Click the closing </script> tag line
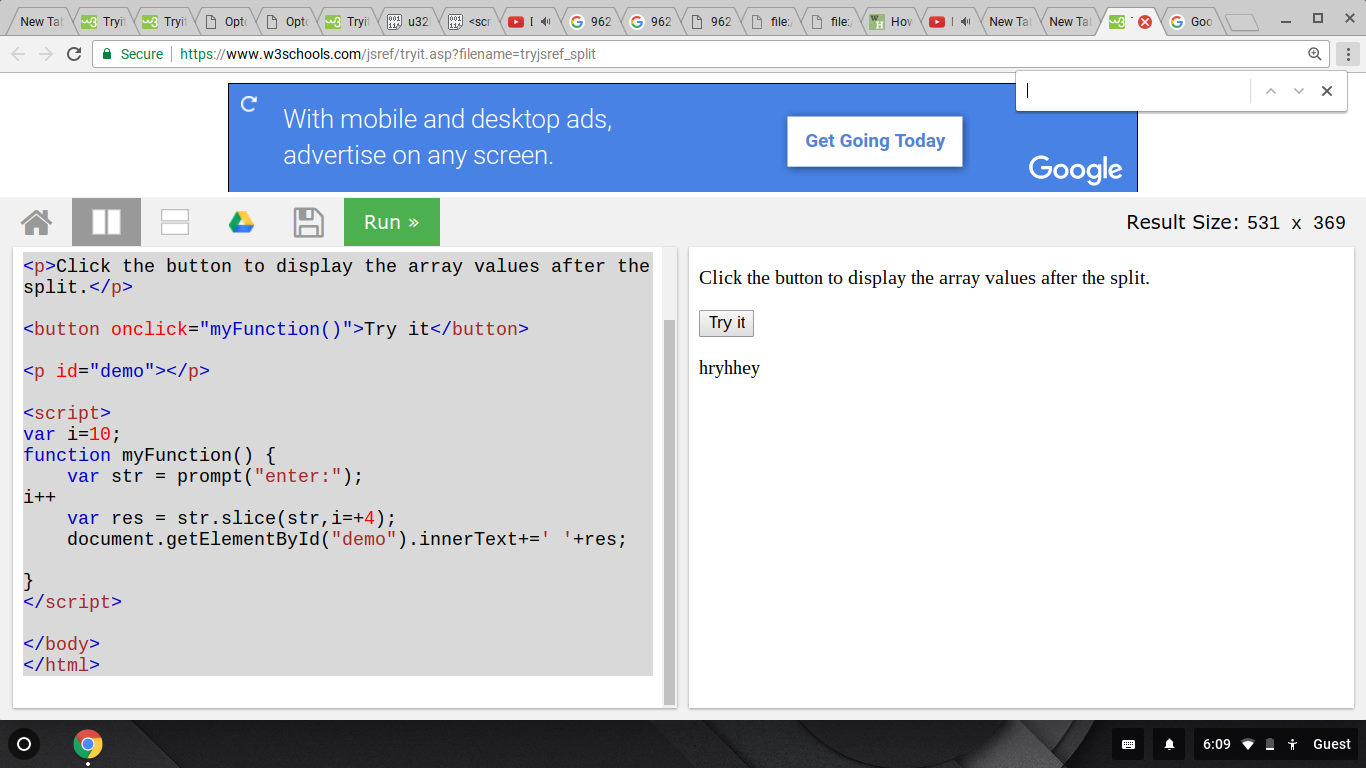The width and height of the screenshot is (1366, 768). (73, 602)
